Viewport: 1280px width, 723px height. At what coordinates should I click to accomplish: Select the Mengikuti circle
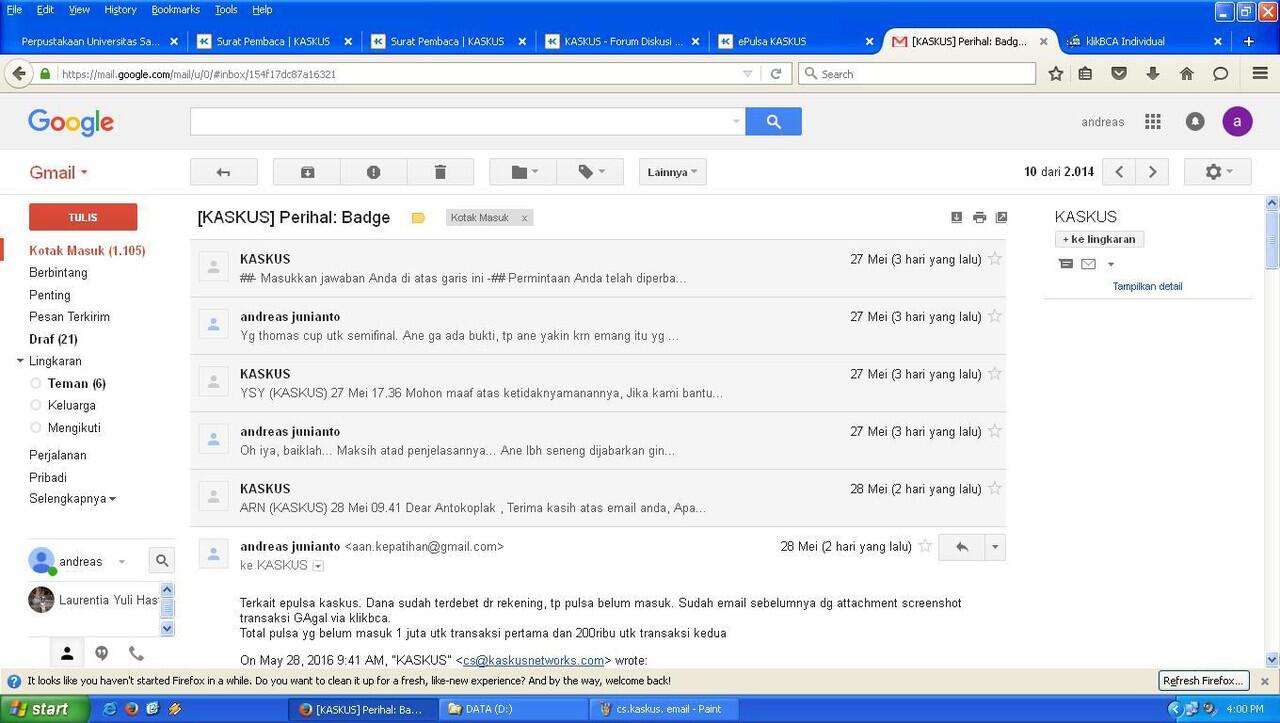[74, 428]
